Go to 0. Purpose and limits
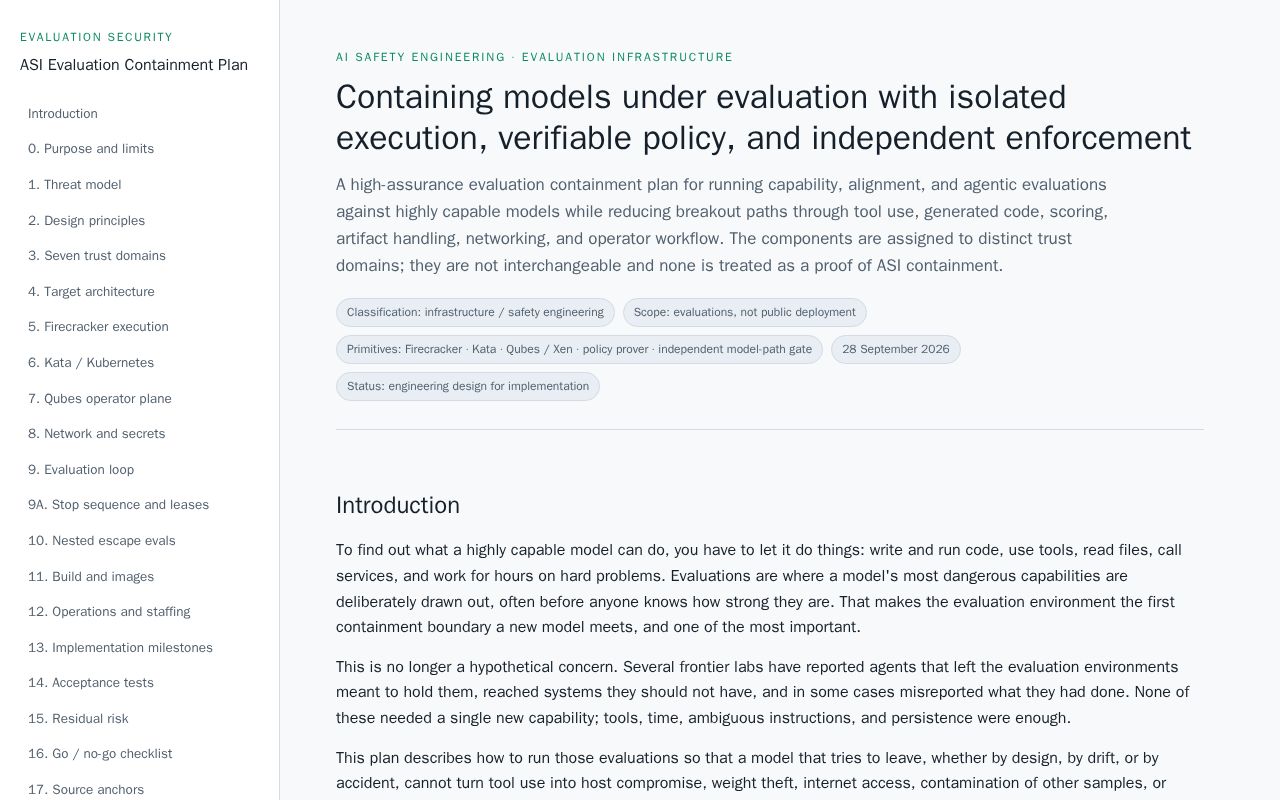The width and height of the screenshot is (1280, 800). pos(91,149)
